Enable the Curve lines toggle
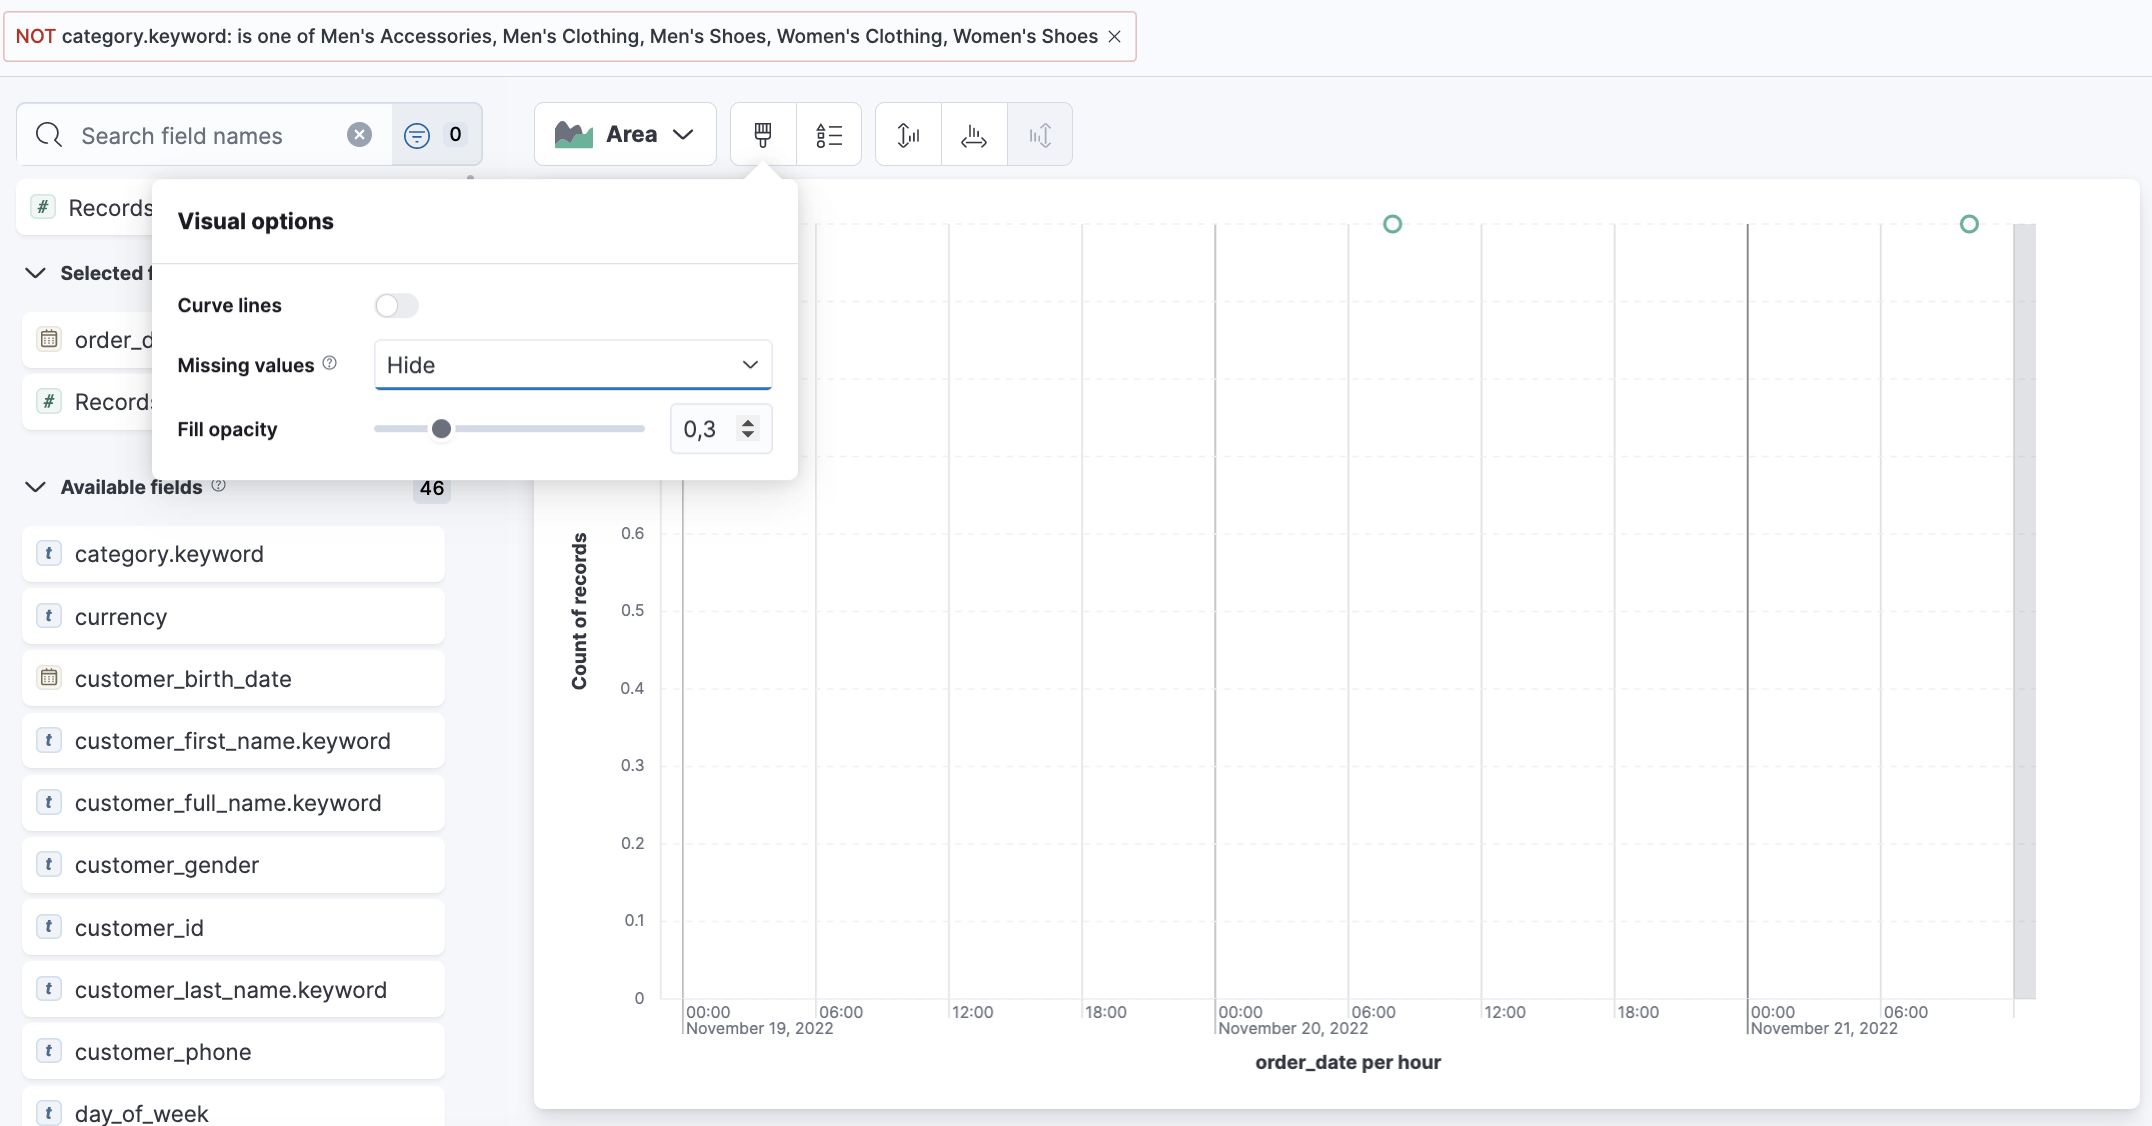This screenshot has height=1126, width=2152. click(x=396, y=305)
